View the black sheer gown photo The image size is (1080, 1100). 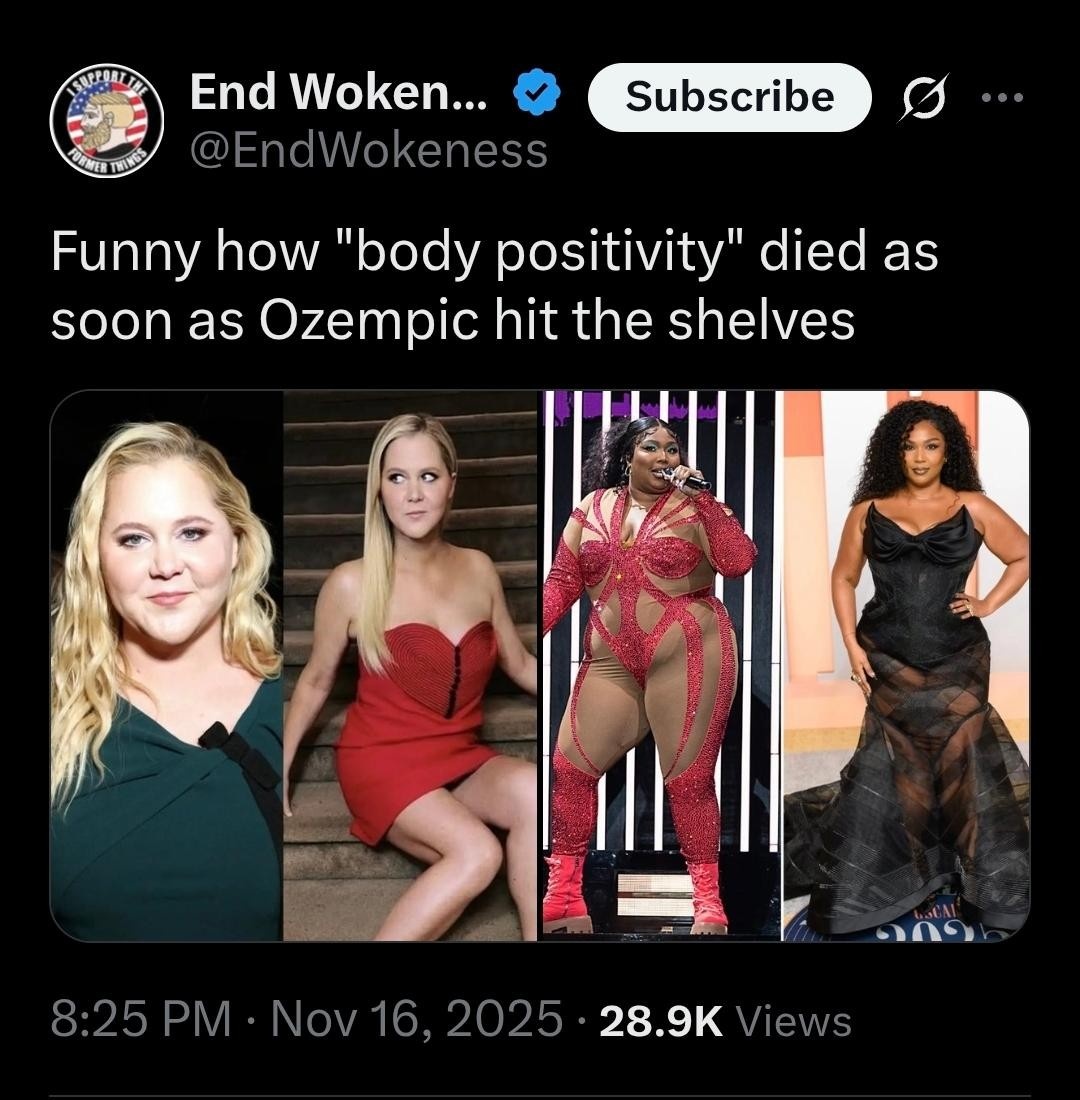(906, 666)
